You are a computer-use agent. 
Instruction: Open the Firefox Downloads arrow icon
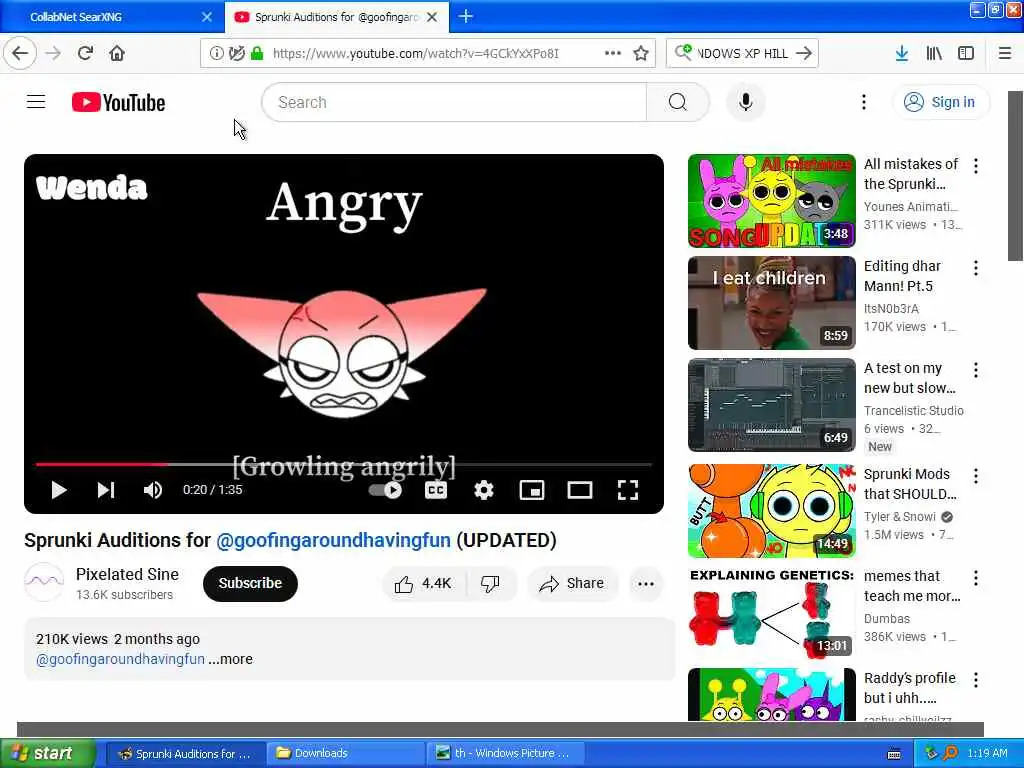coord(902,54)
